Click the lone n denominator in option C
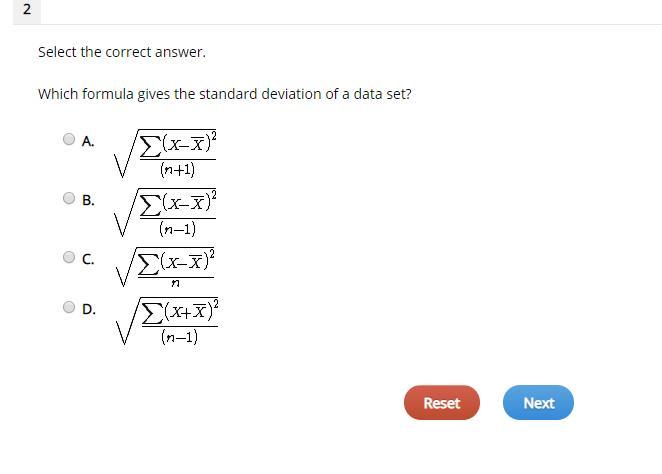The image size is (662, 474). pyautogui.click(x=176, y=284)
